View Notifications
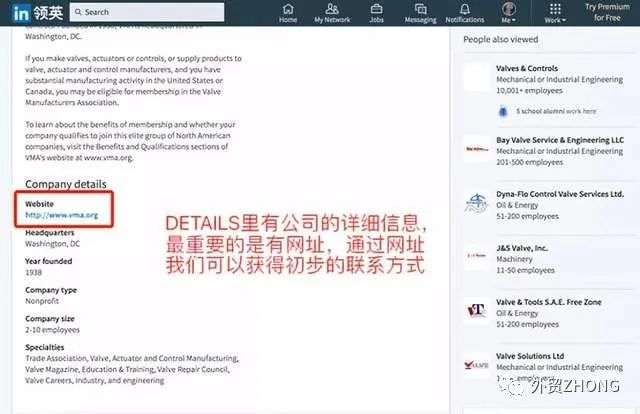Viewport: 640px width, 414px height. tap(464, 13)
